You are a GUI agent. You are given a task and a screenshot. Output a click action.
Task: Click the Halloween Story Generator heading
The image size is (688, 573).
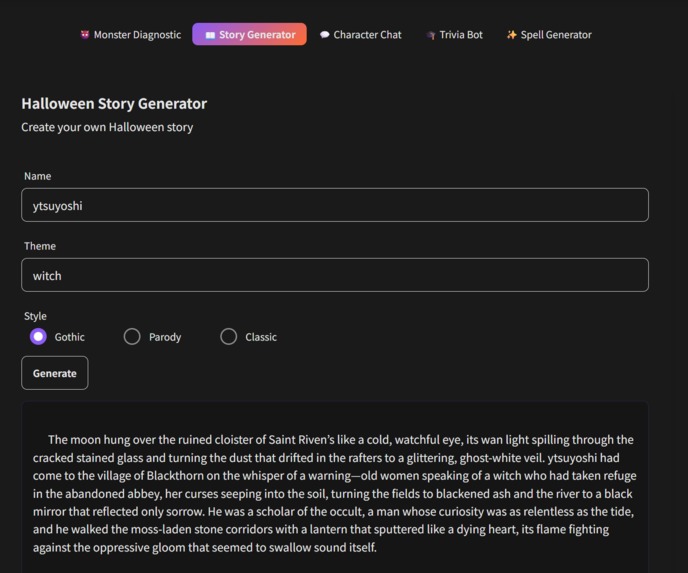tap(114, 104)
